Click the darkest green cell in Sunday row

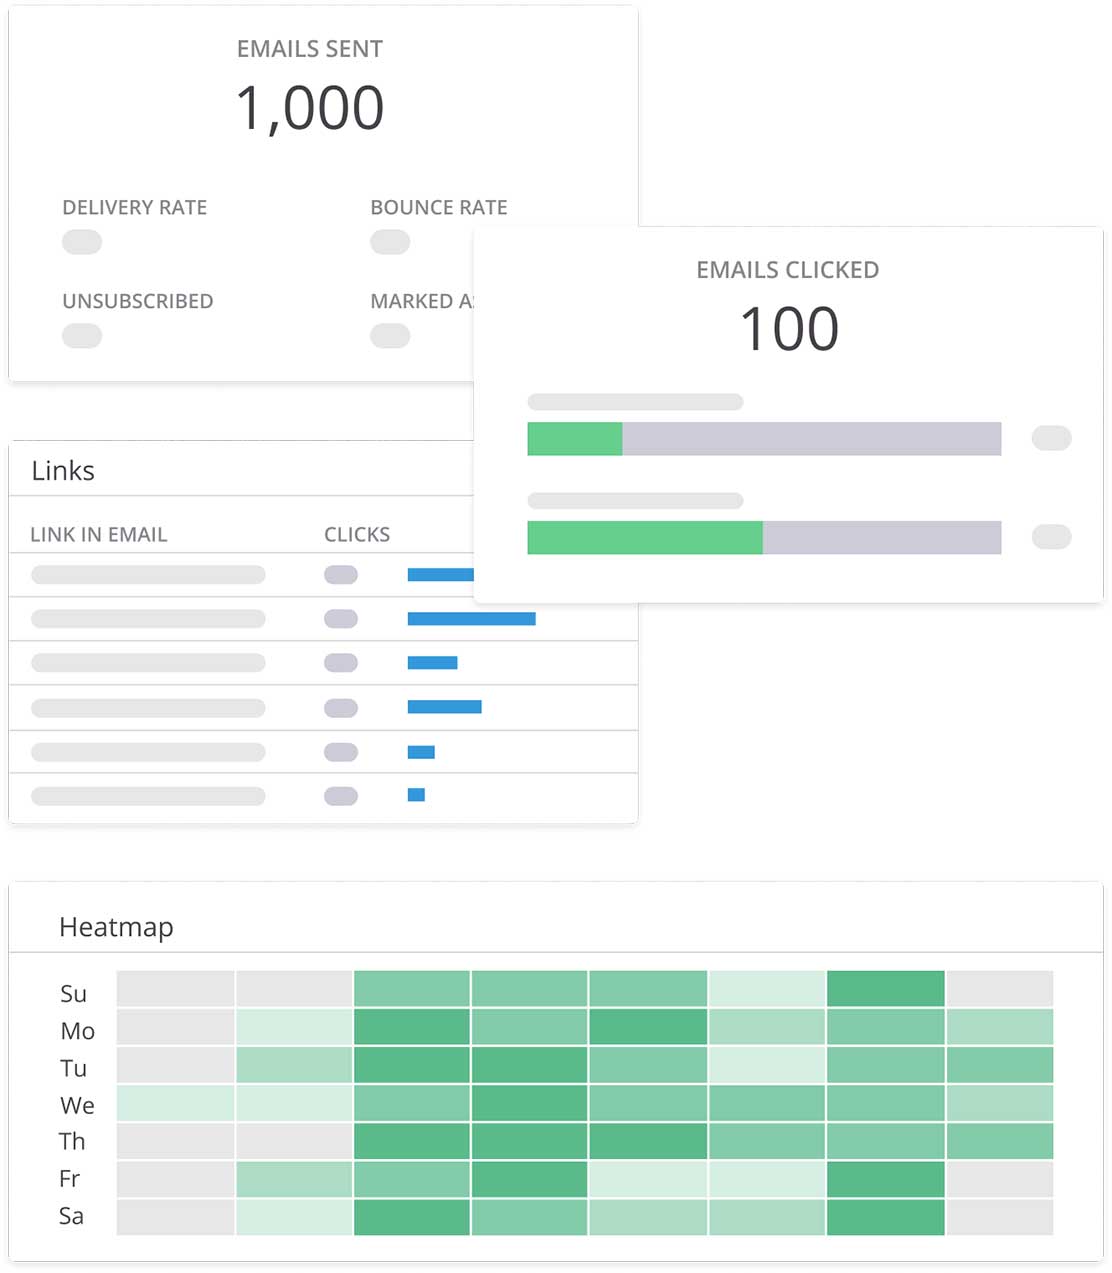point(885,989)
